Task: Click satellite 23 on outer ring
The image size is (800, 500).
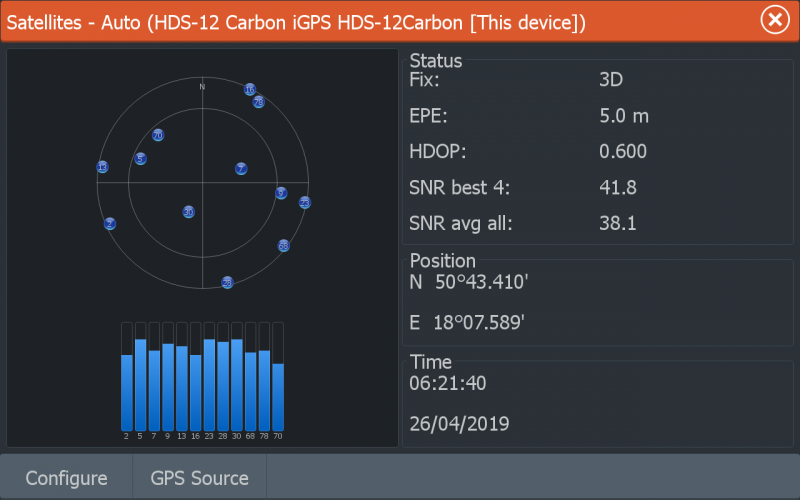Action: click(305, 203)
